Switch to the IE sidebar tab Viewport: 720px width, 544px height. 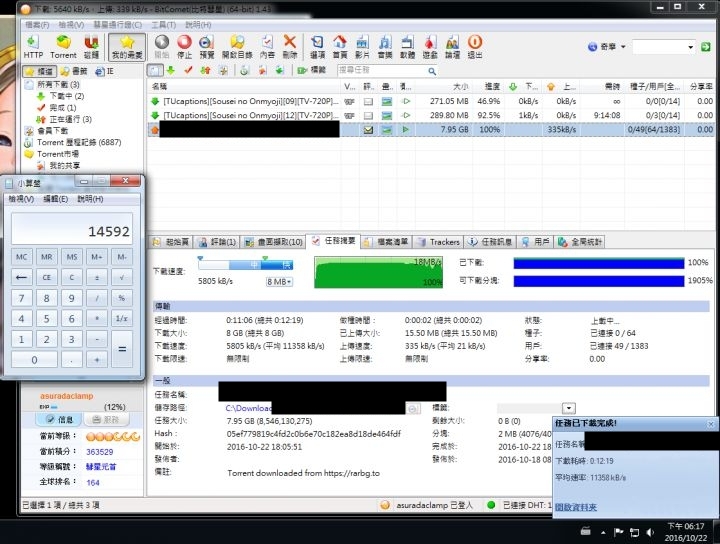pos(104,71)
